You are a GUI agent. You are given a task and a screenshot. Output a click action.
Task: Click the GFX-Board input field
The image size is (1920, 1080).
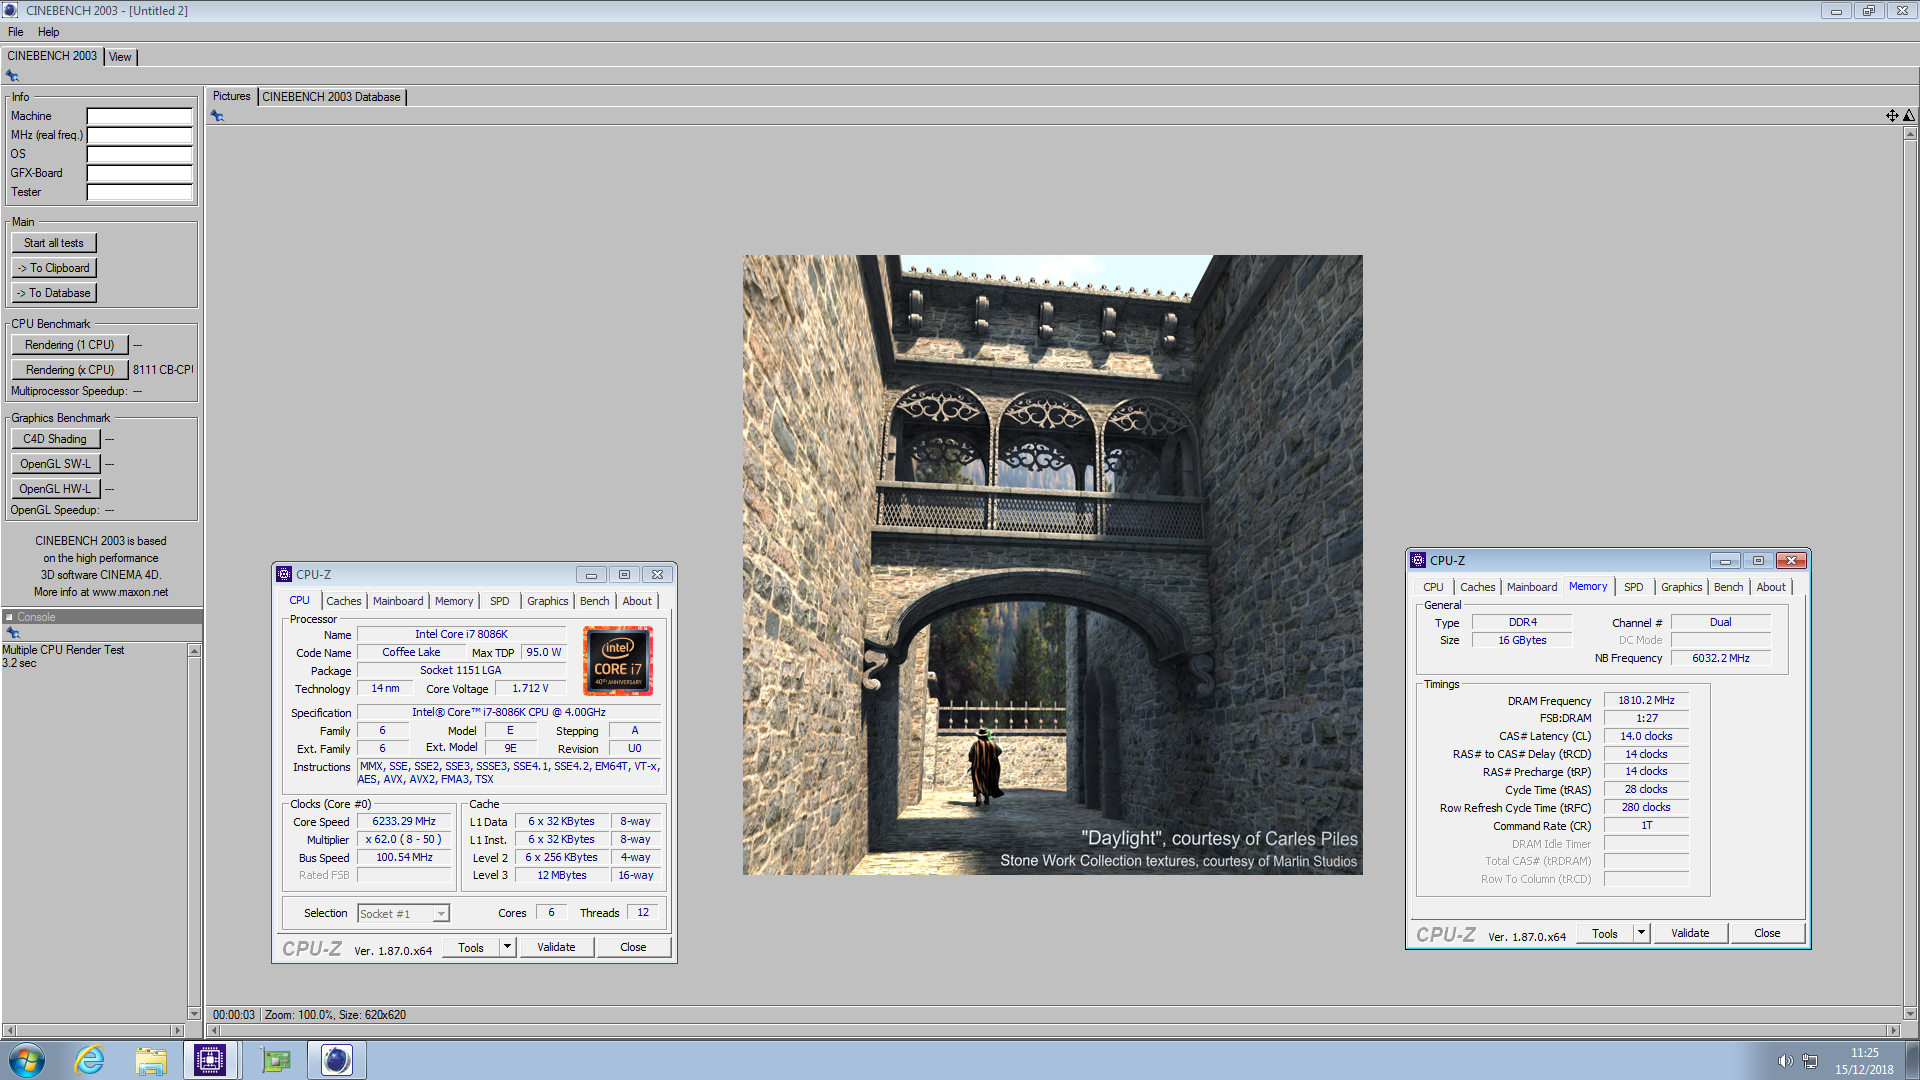[139, 173]
